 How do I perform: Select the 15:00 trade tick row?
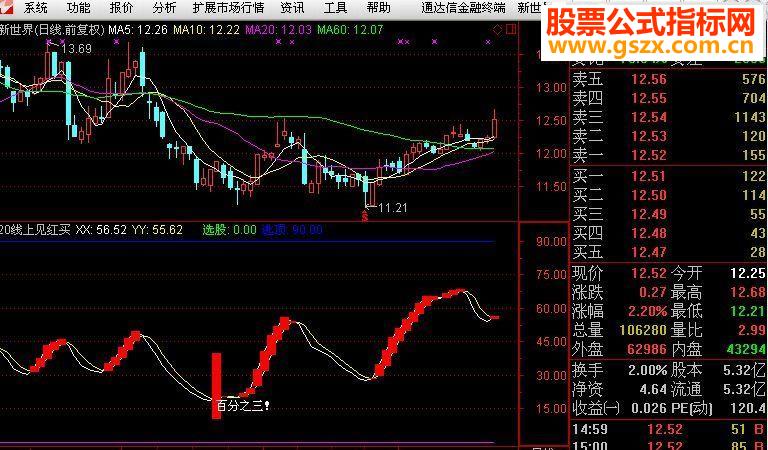pos(669,445)
